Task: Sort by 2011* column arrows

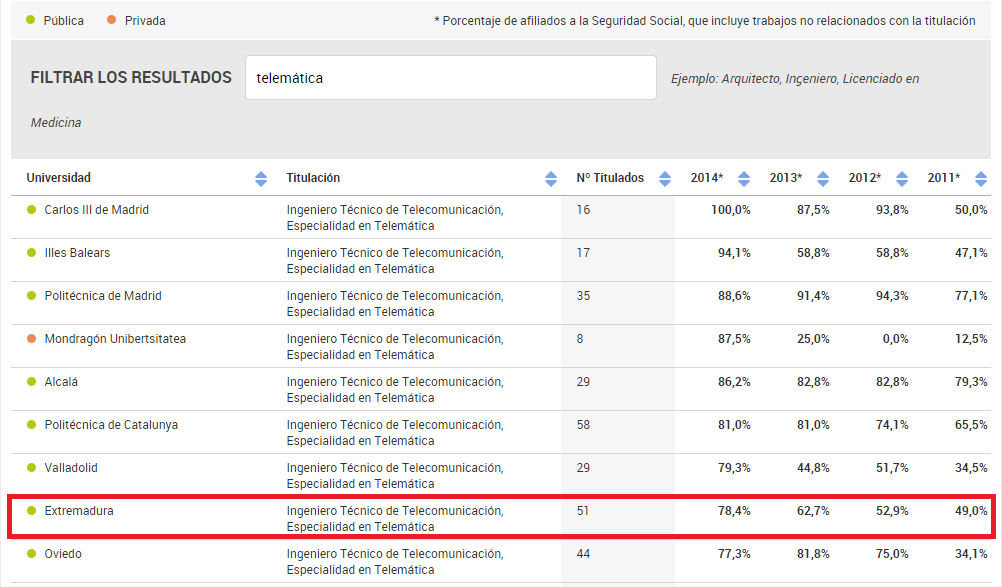Action: [x=981, y=179]
